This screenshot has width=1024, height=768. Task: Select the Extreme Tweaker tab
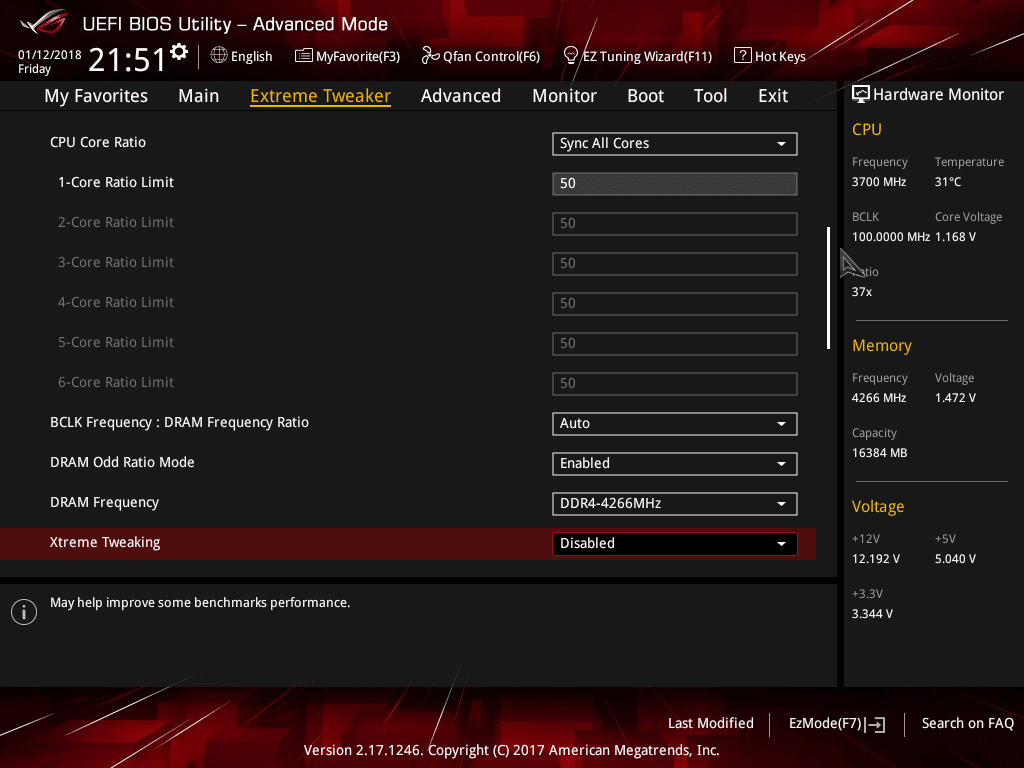tap(321, 96)
